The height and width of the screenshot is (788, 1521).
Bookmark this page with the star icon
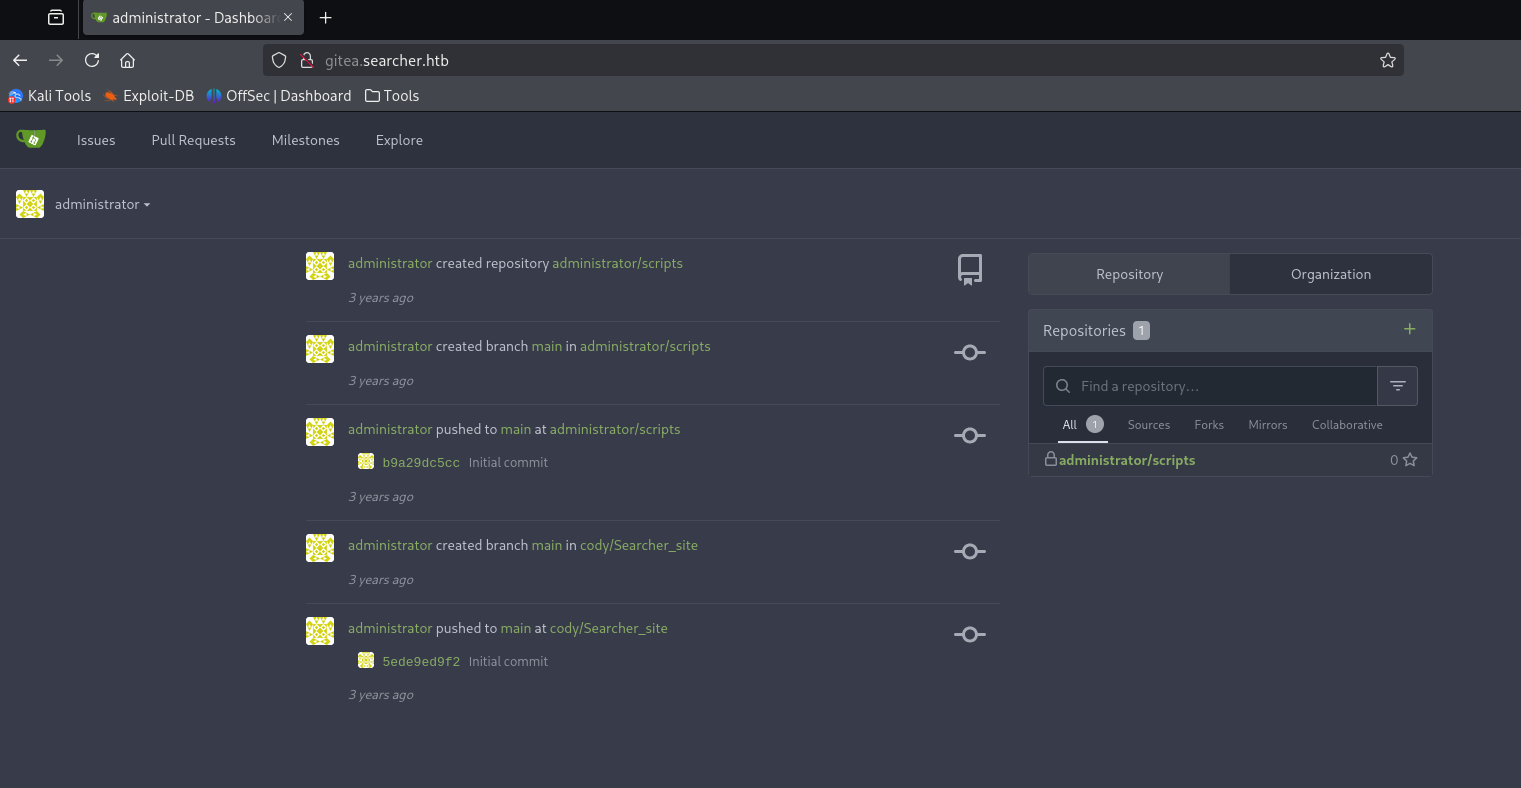click(x=1387, y=60)
